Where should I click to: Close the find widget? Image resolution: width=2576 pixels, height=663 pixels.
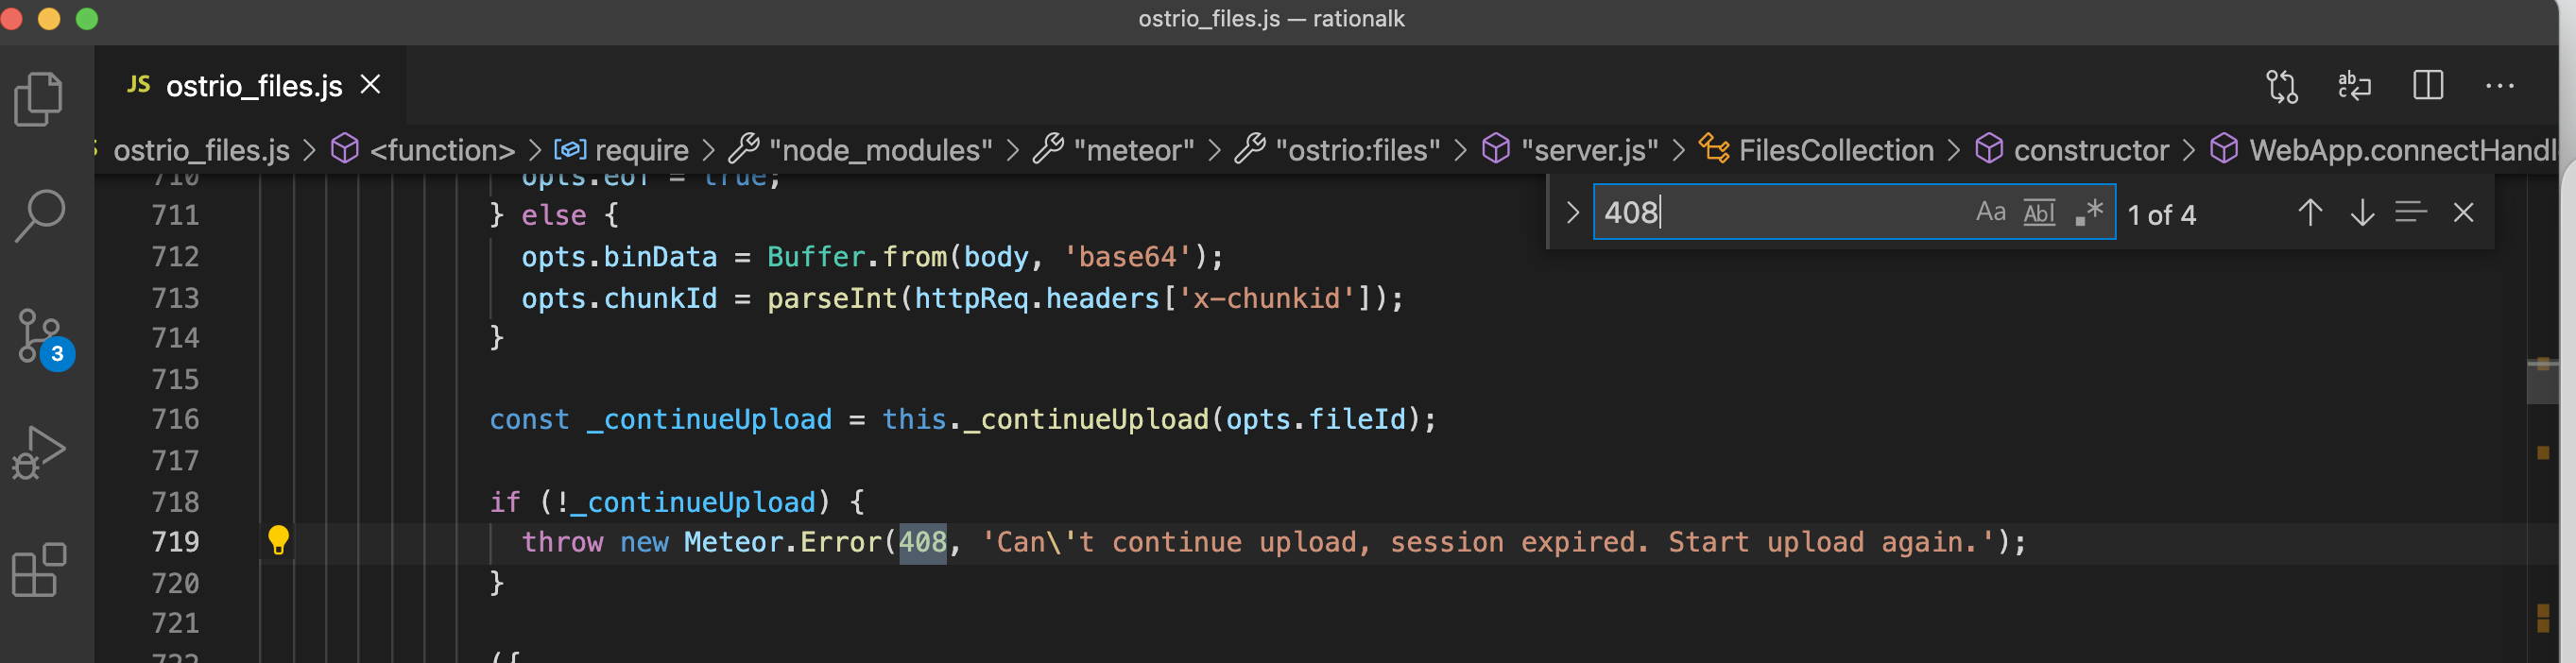tap(2463, 212)
